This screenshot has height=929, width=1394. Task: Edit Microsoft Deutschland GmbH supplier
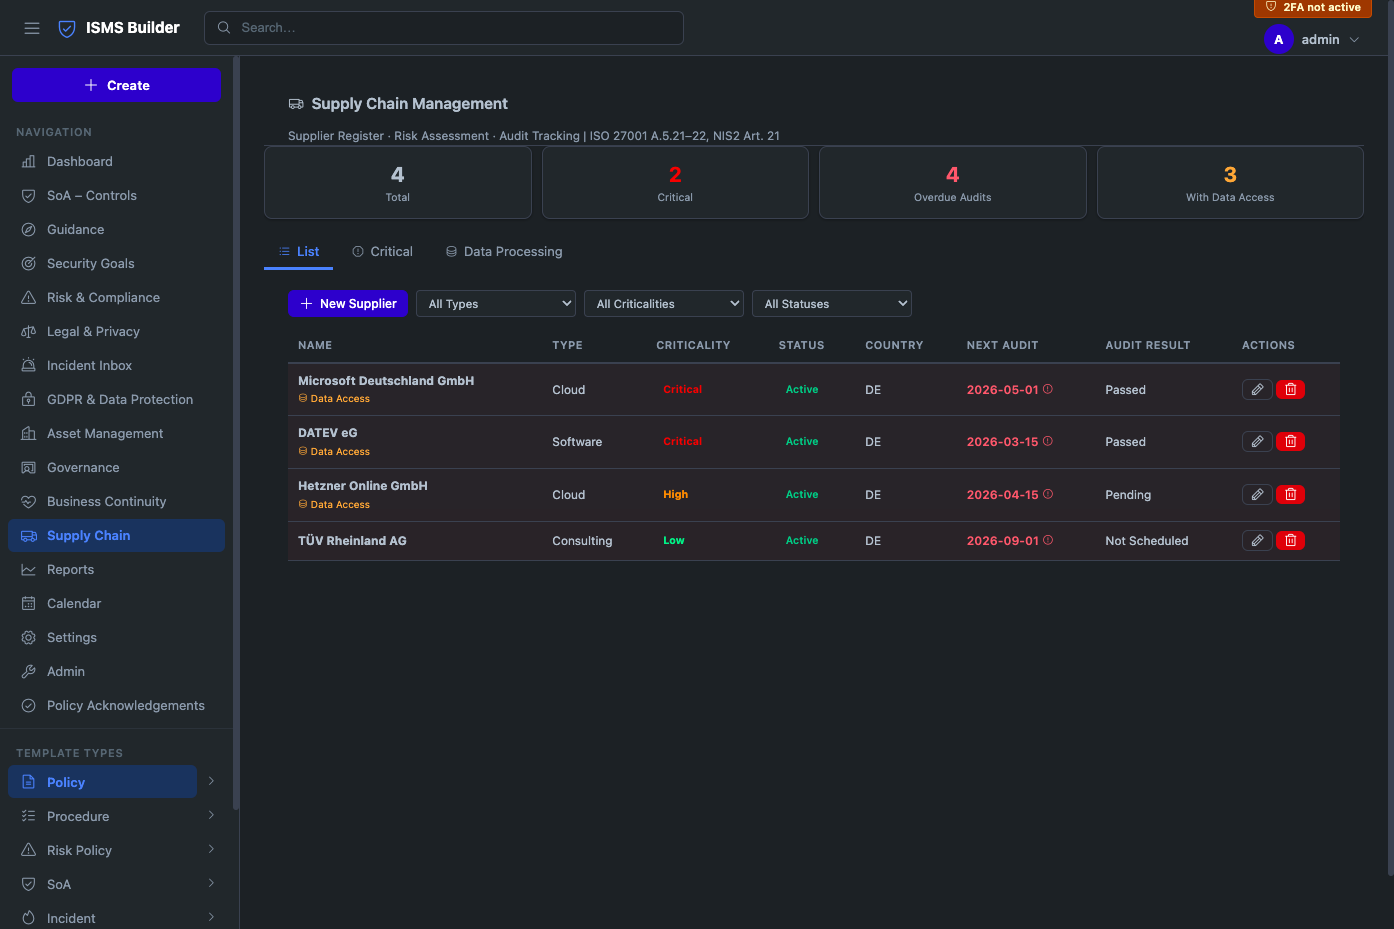[x=1257, y=390]
